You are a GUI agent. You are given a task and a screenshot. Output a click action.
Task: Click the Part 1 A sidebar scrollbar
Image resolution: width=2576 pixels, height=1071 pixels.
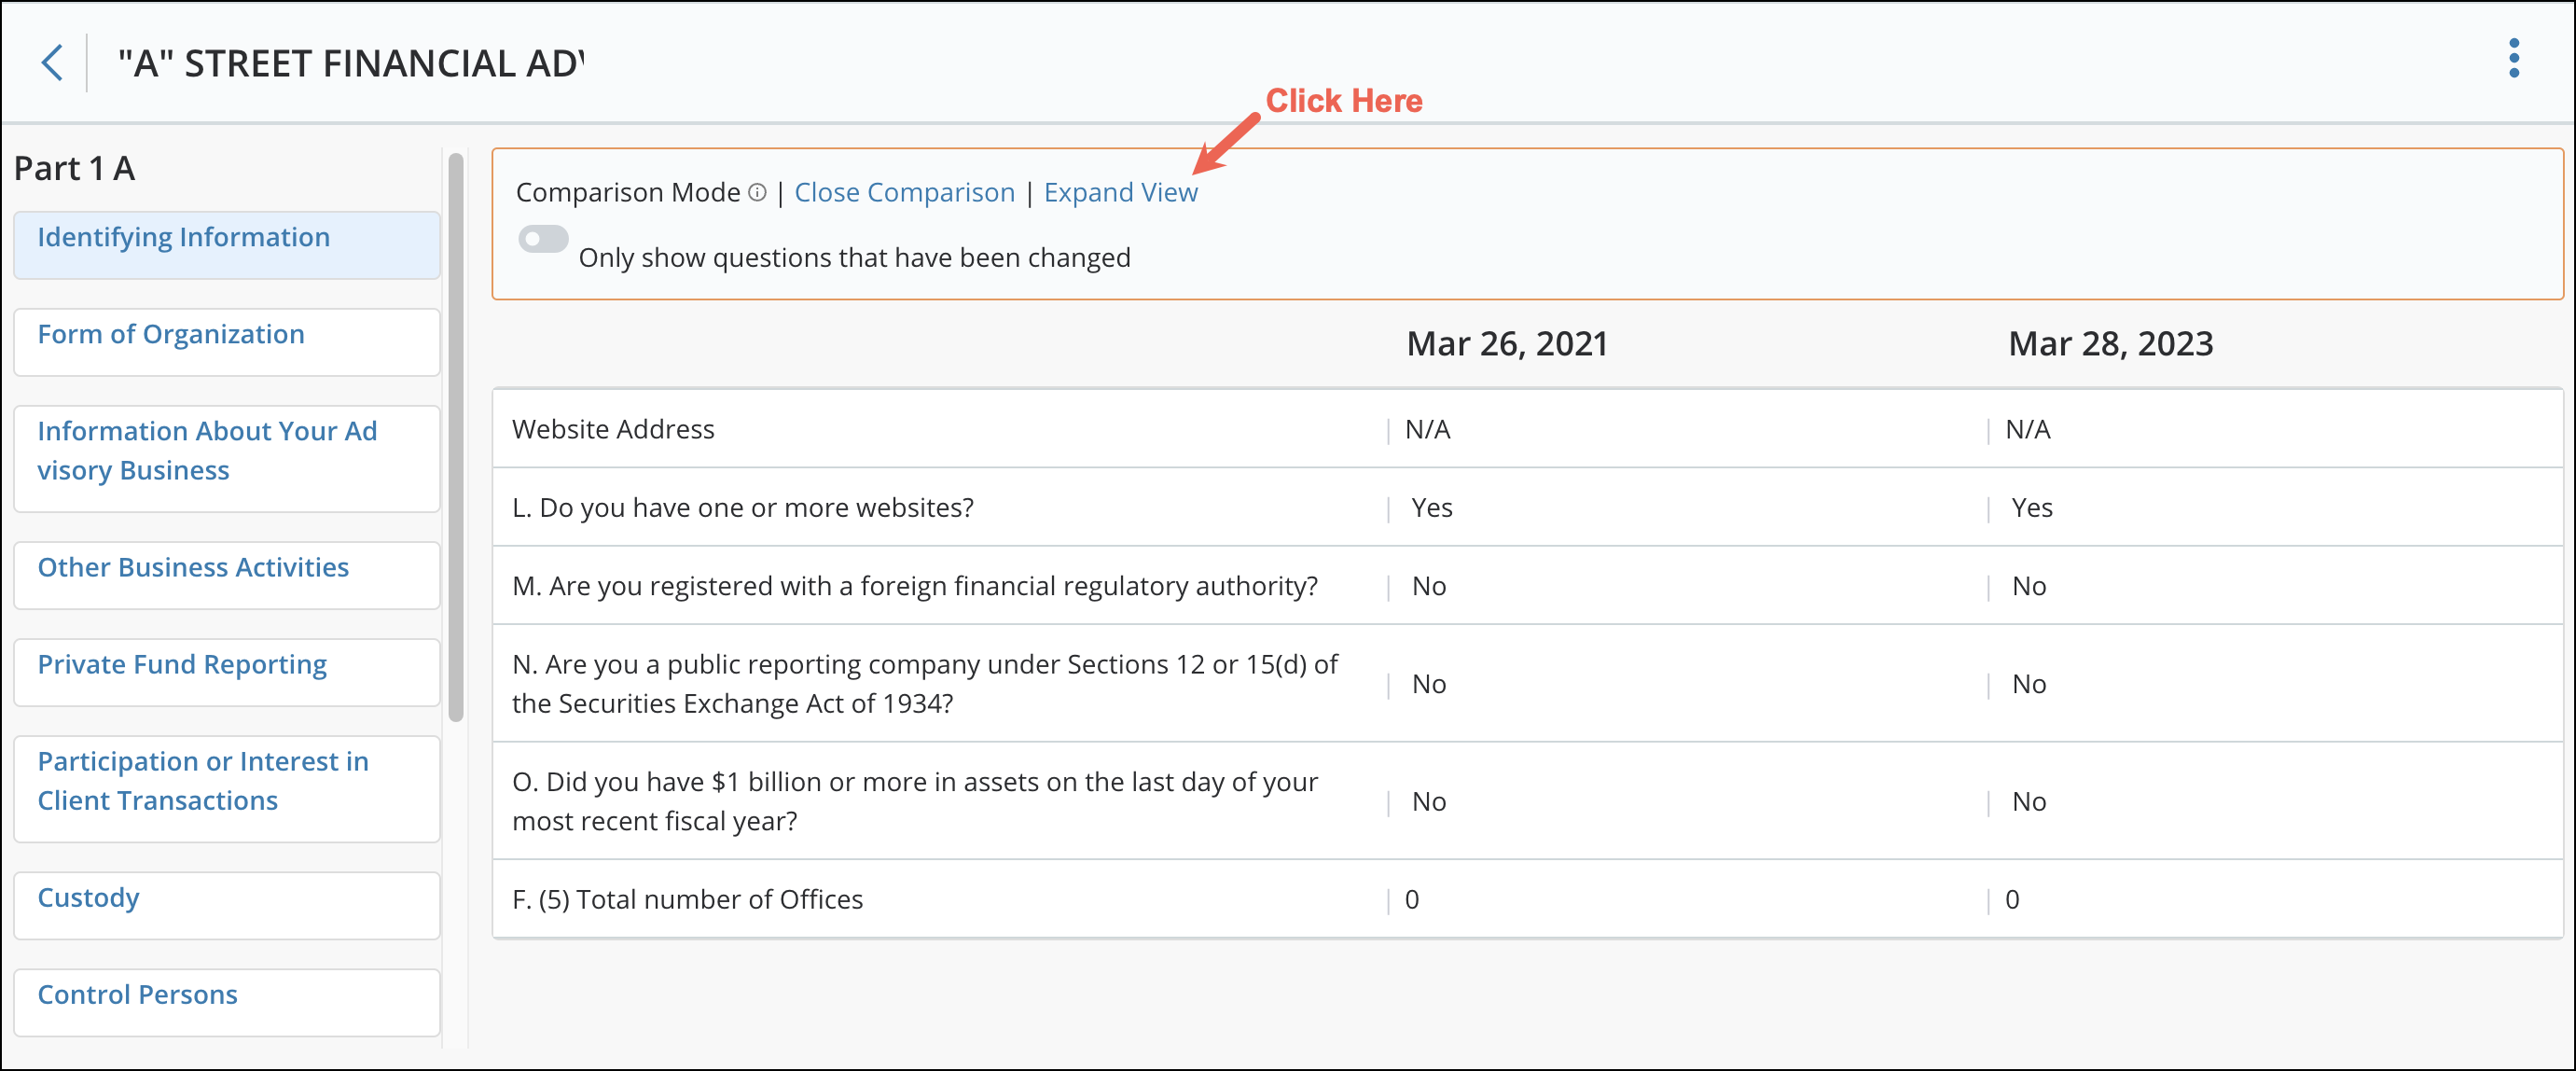tap(456, 430)
